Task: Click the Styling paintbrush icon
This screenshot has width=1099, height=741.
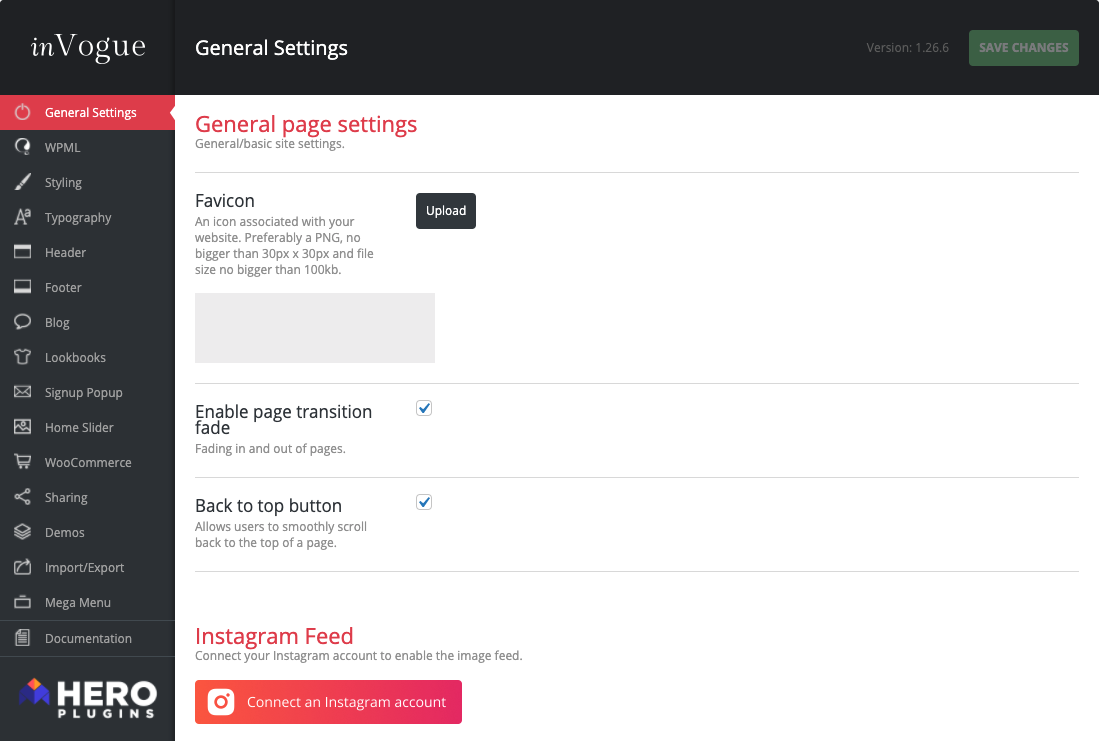Action: 22,182
